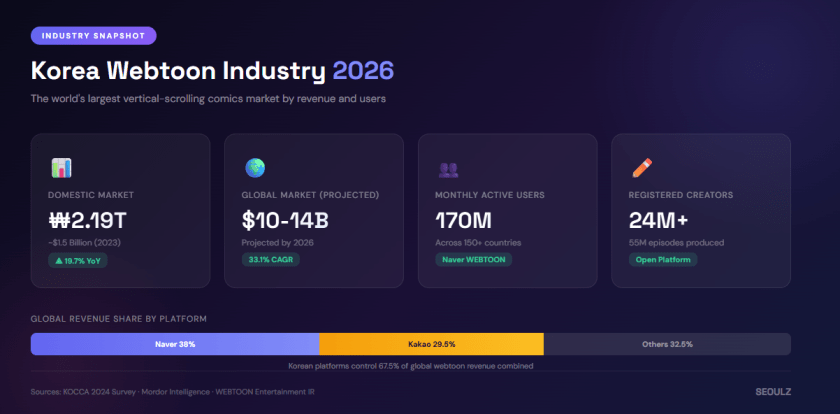Select the purple Naver 38% bar segment
This screenshot has width=840, height=414.
175,344
